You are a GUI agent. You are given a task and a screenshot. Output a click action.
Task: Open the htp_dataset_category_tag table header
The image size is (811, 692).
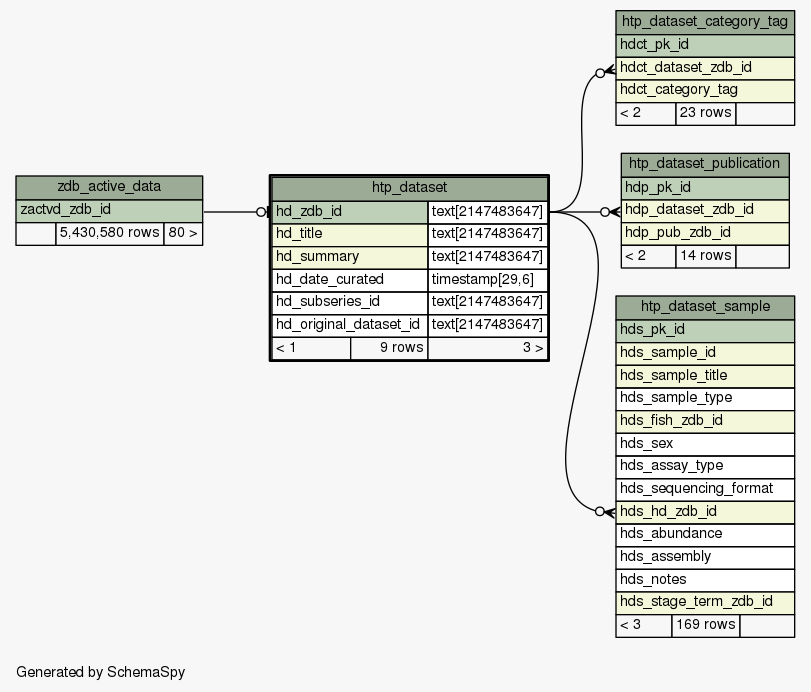(705, 21)
